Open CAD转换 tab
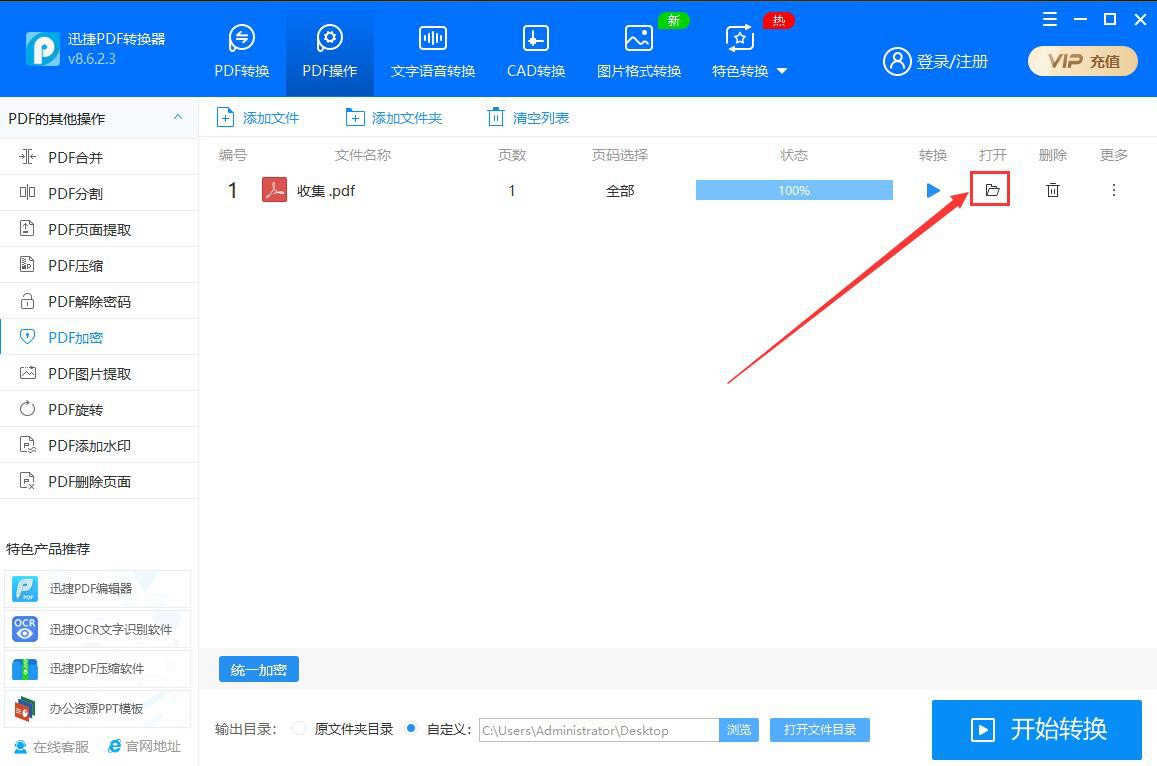The width and height of the screenshot is (1157, 766). coord(536,51)
